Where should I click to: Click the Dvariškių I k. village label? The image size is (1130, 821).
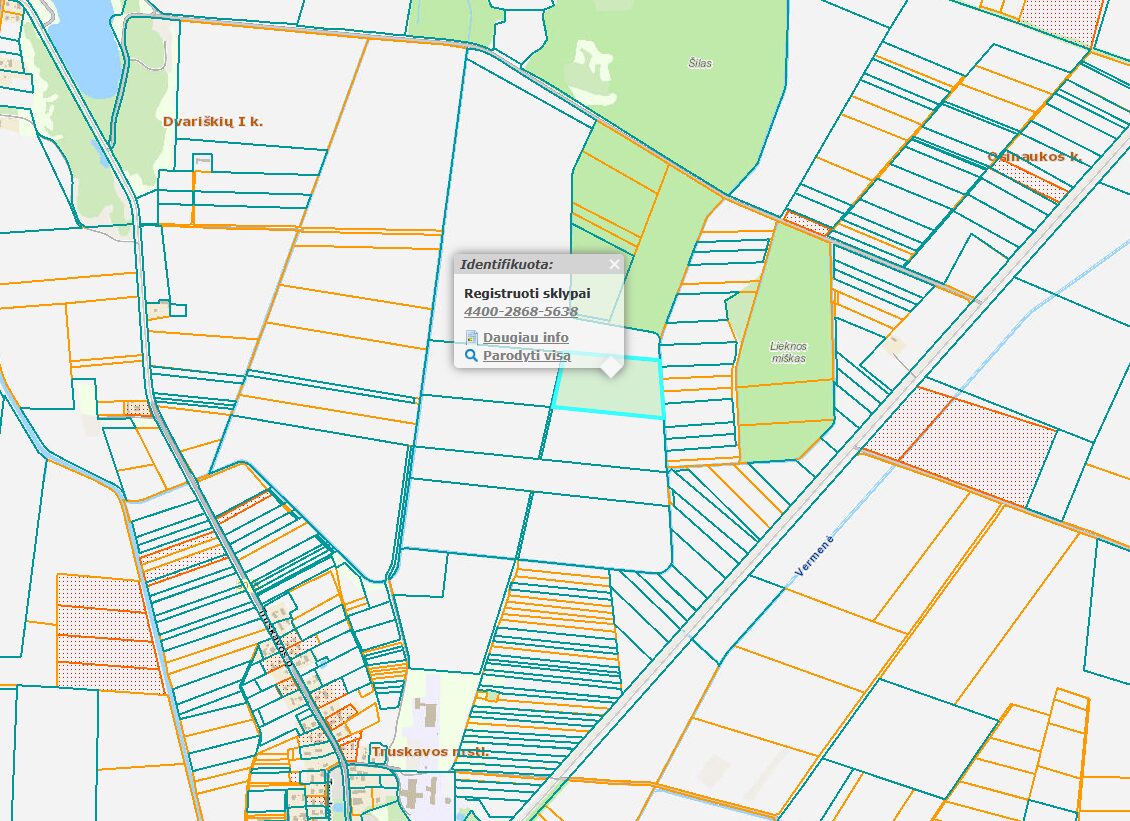pos(213,121)
